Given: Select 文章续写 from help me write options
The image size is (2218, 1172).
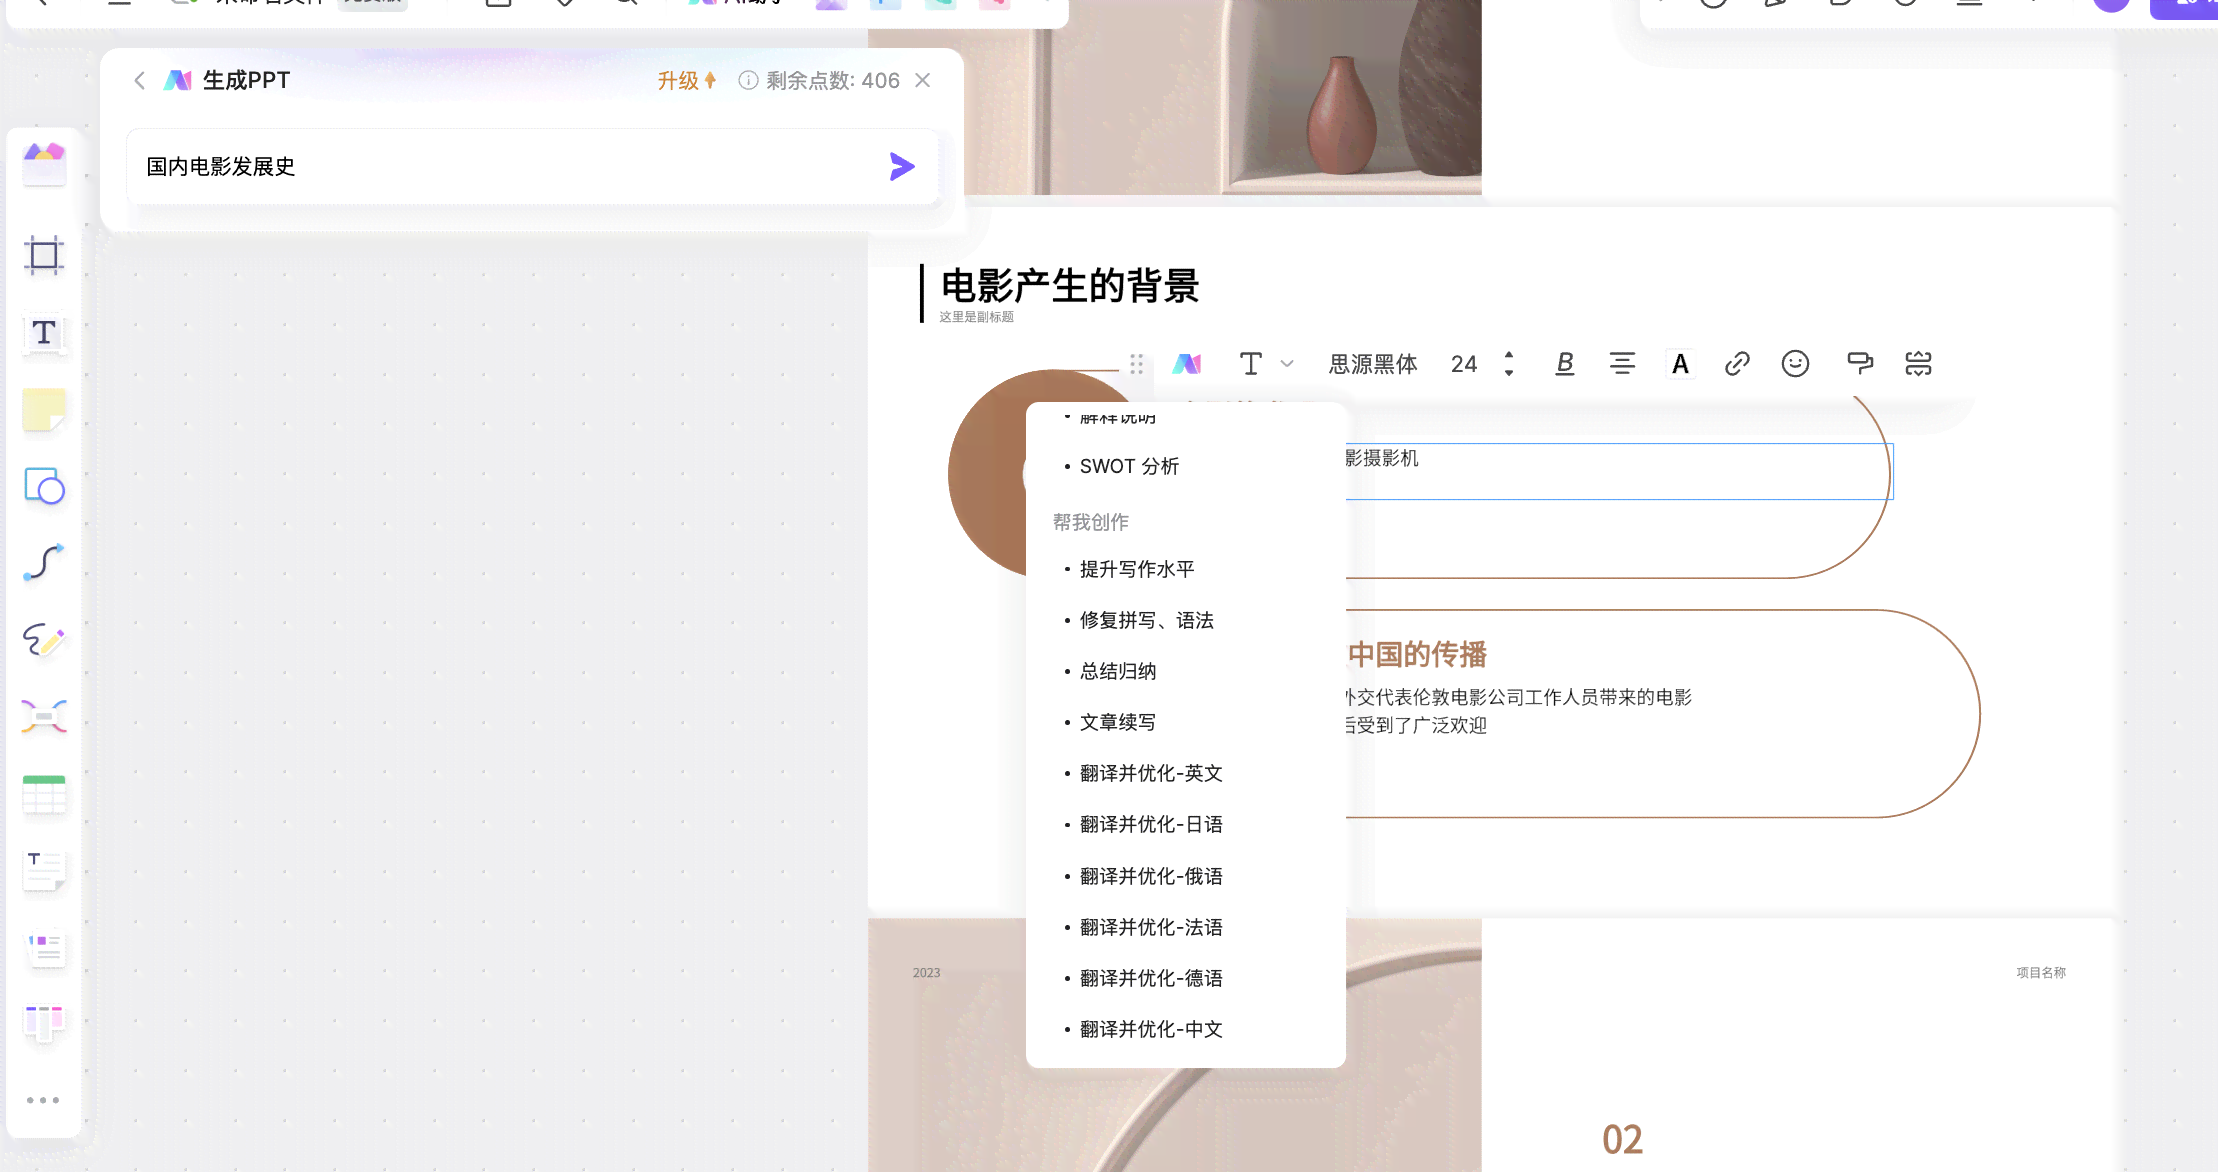Looking at the screenshot, I should (x=1118, y=720).
